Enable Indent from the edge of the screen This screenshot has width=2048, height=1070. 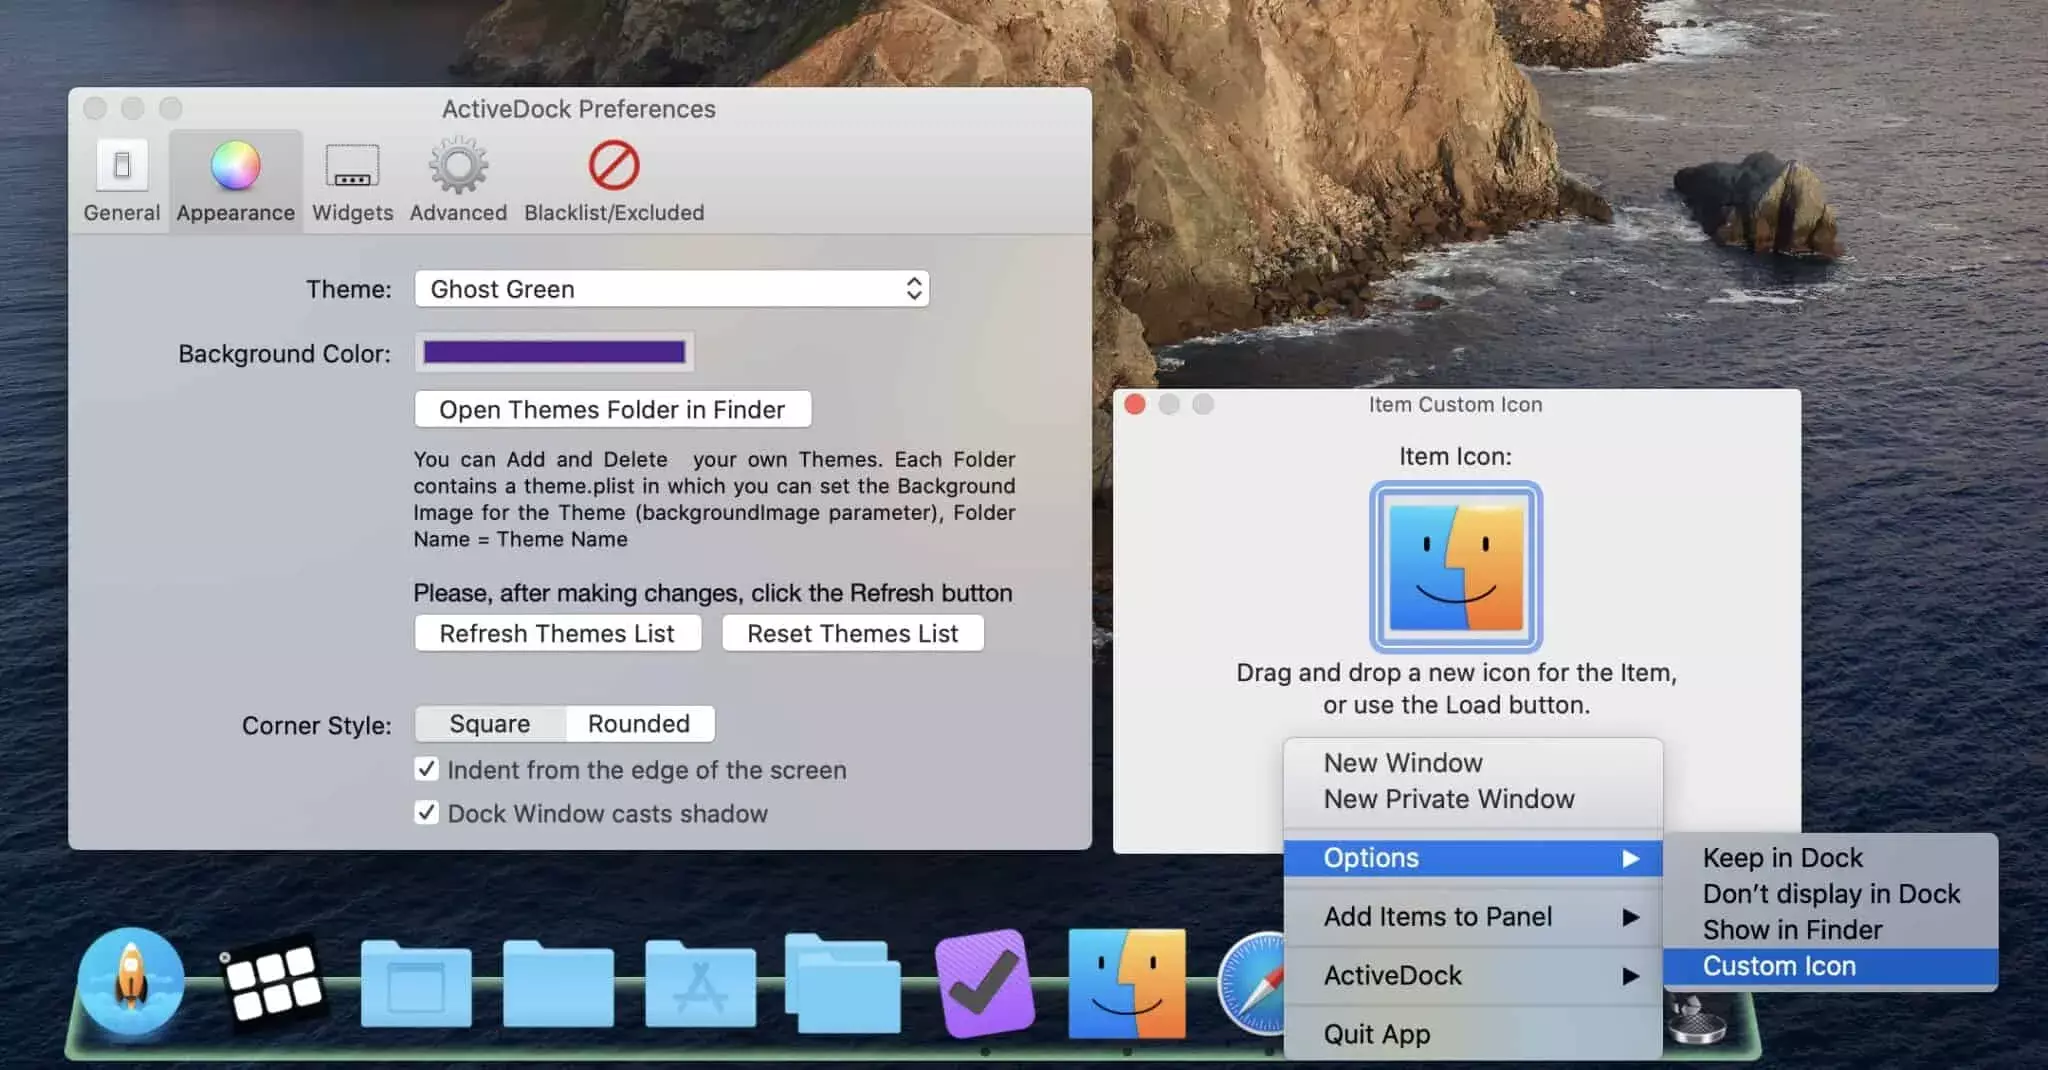click(426, 769)
